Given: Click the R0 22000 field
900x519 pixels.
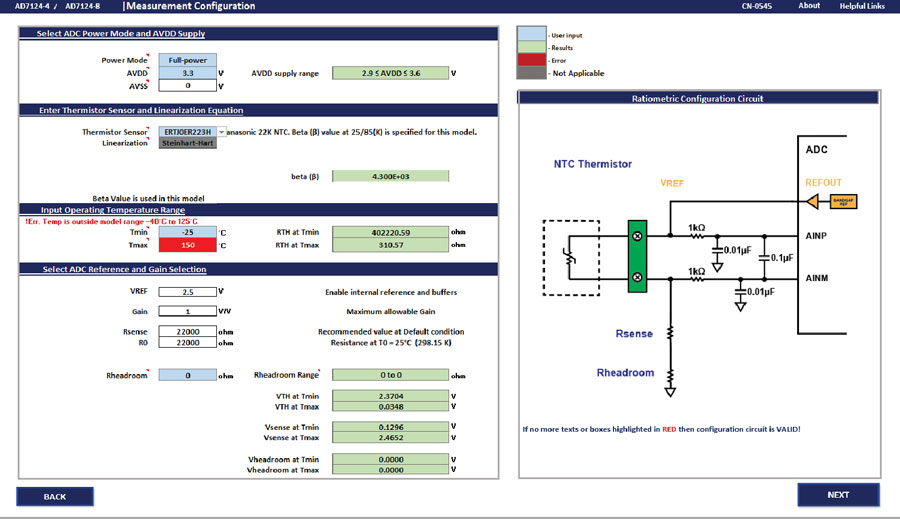Looking at the screenshot, I should (188, 342).
